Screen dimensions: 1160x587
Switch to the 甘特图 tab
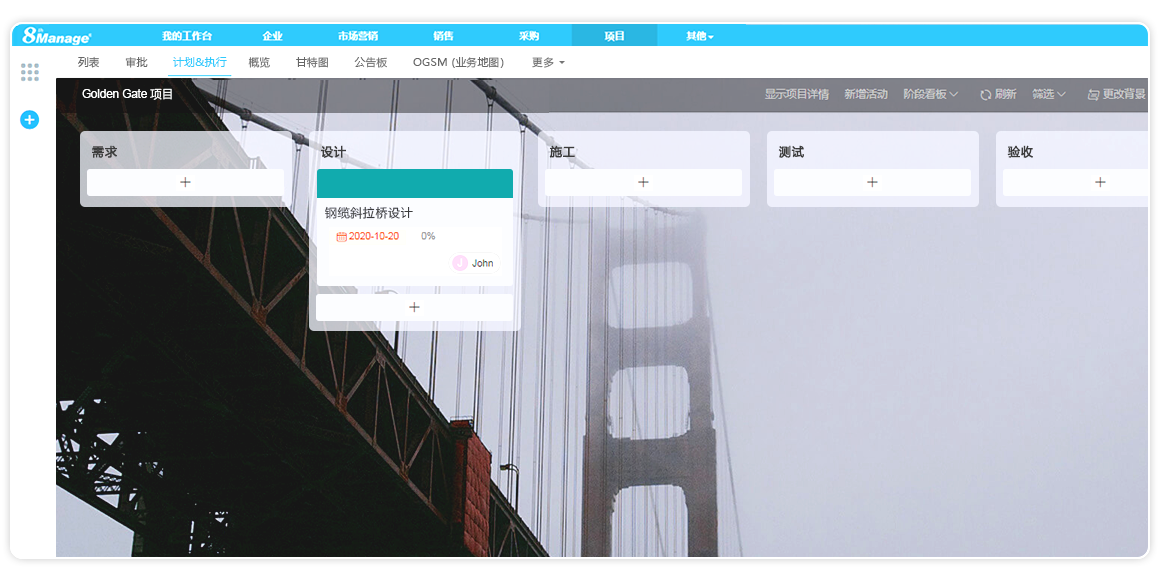312,61
